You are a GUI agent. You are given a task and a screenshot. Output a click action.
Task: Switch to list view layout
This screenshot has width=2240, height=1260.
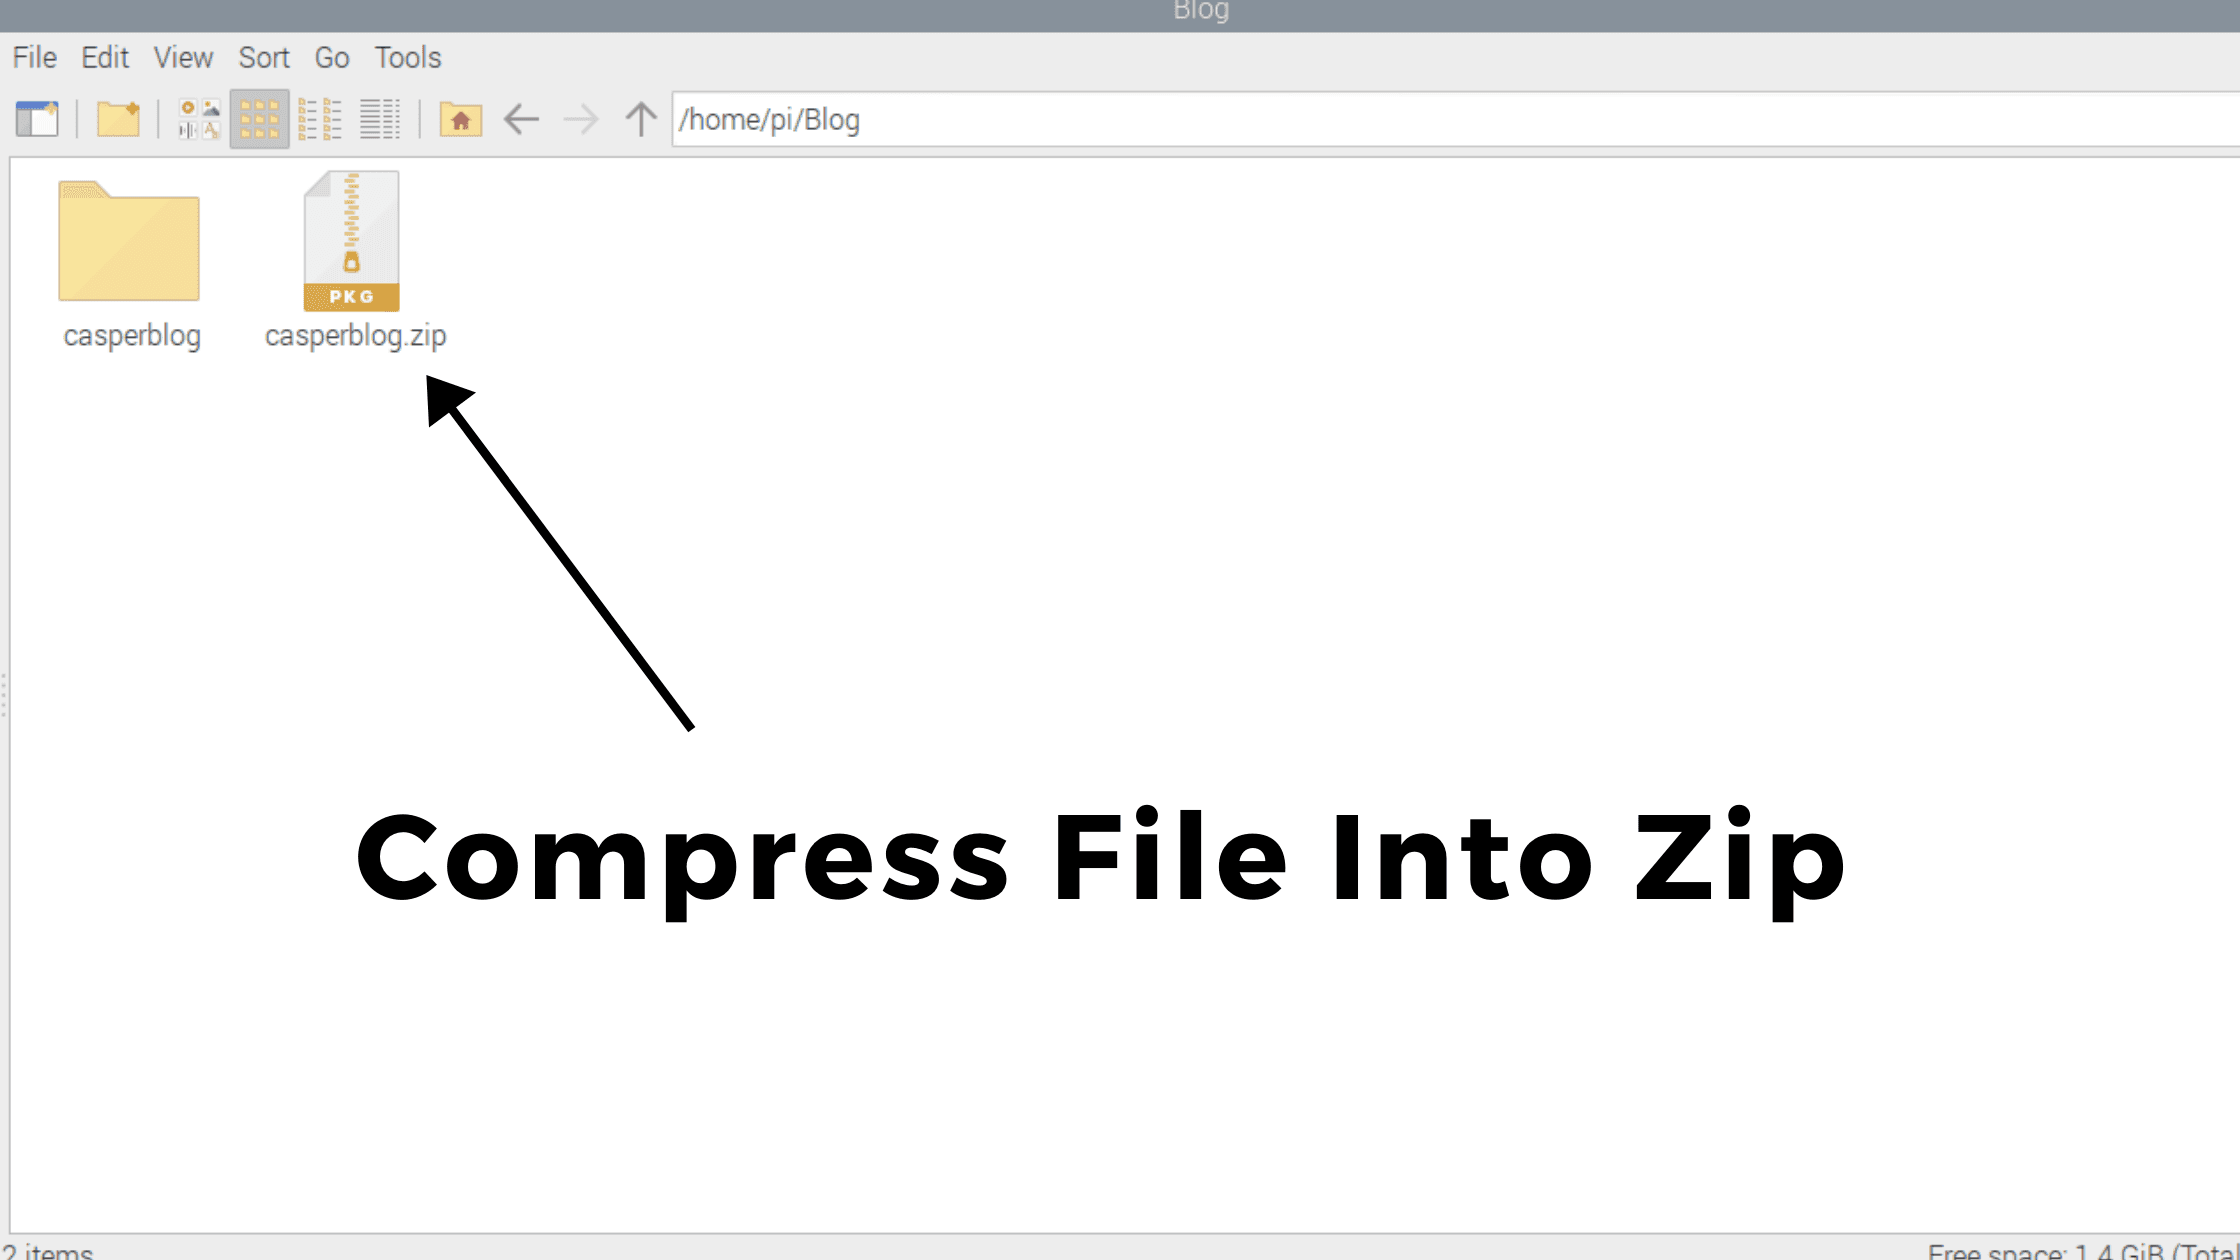pyautogui.click(x=380, y=118)
